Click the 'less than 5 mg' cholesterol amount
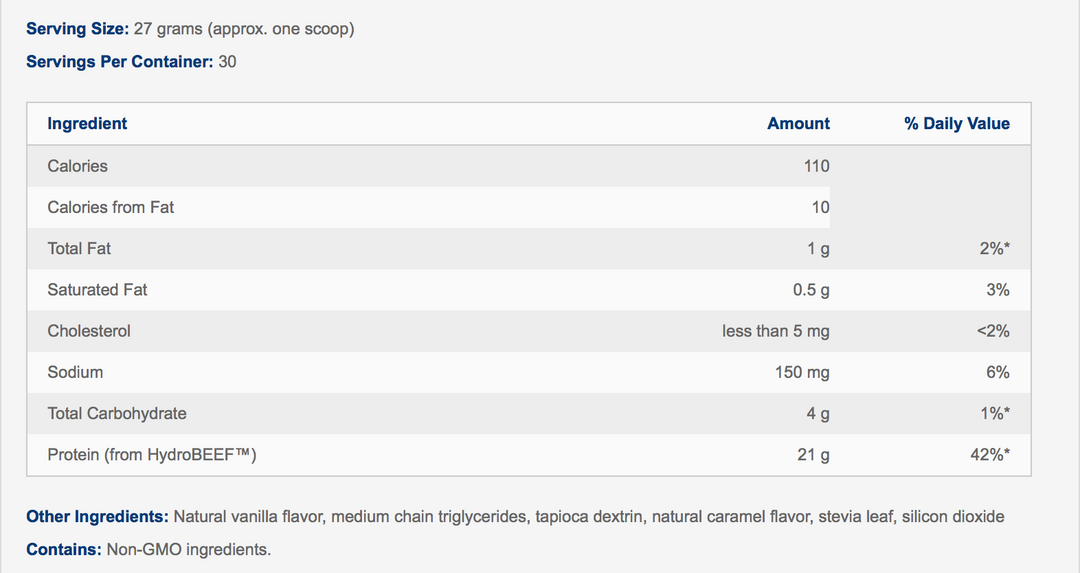The height and width of the screenshot is (573, 1080). pos(775,331)
